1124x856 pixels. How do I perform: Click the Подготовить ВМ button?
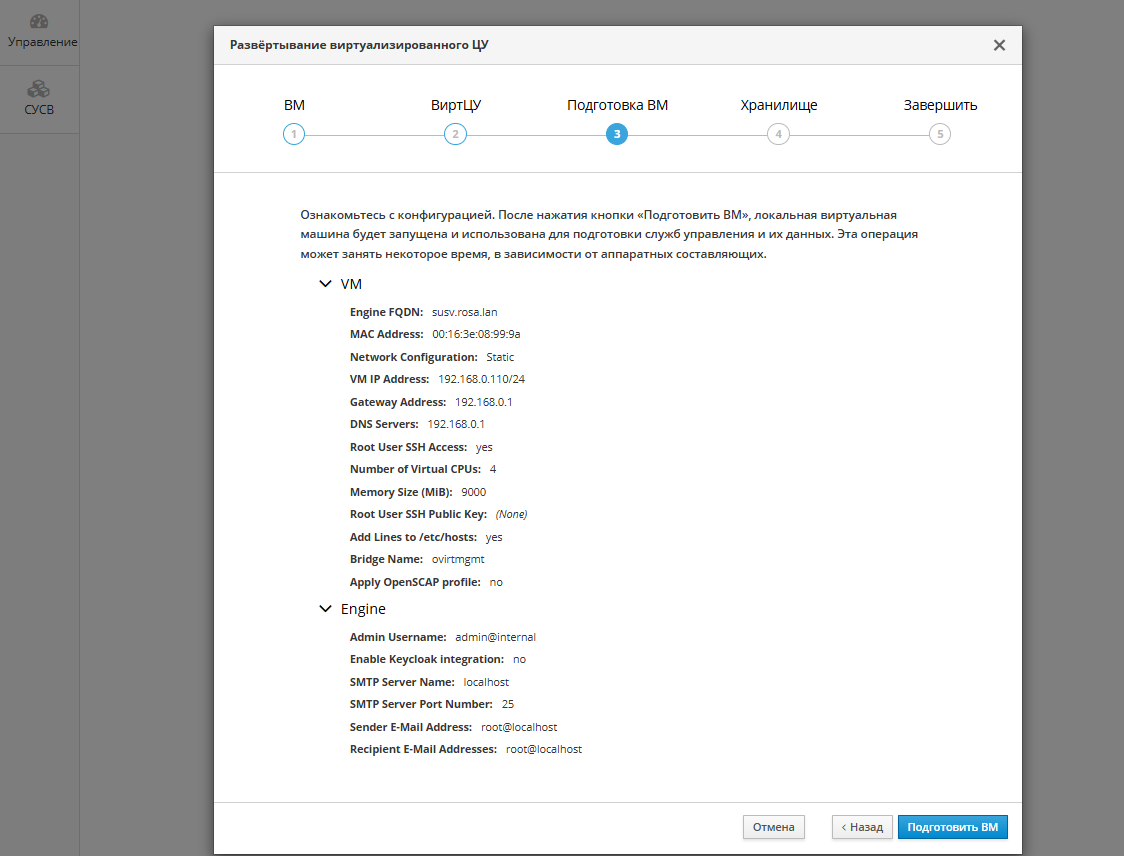point(952,827)
